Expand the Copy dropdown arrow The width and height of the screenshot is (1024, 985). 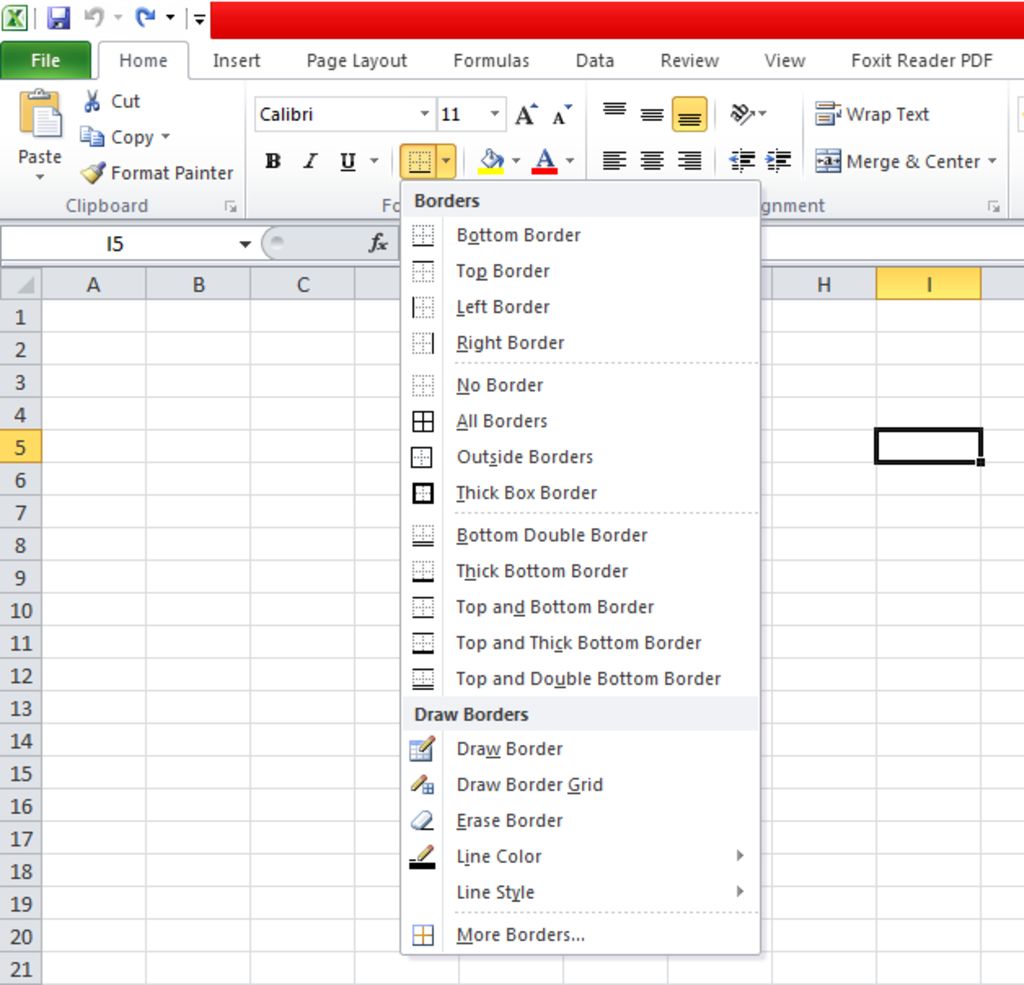[165, 137]
